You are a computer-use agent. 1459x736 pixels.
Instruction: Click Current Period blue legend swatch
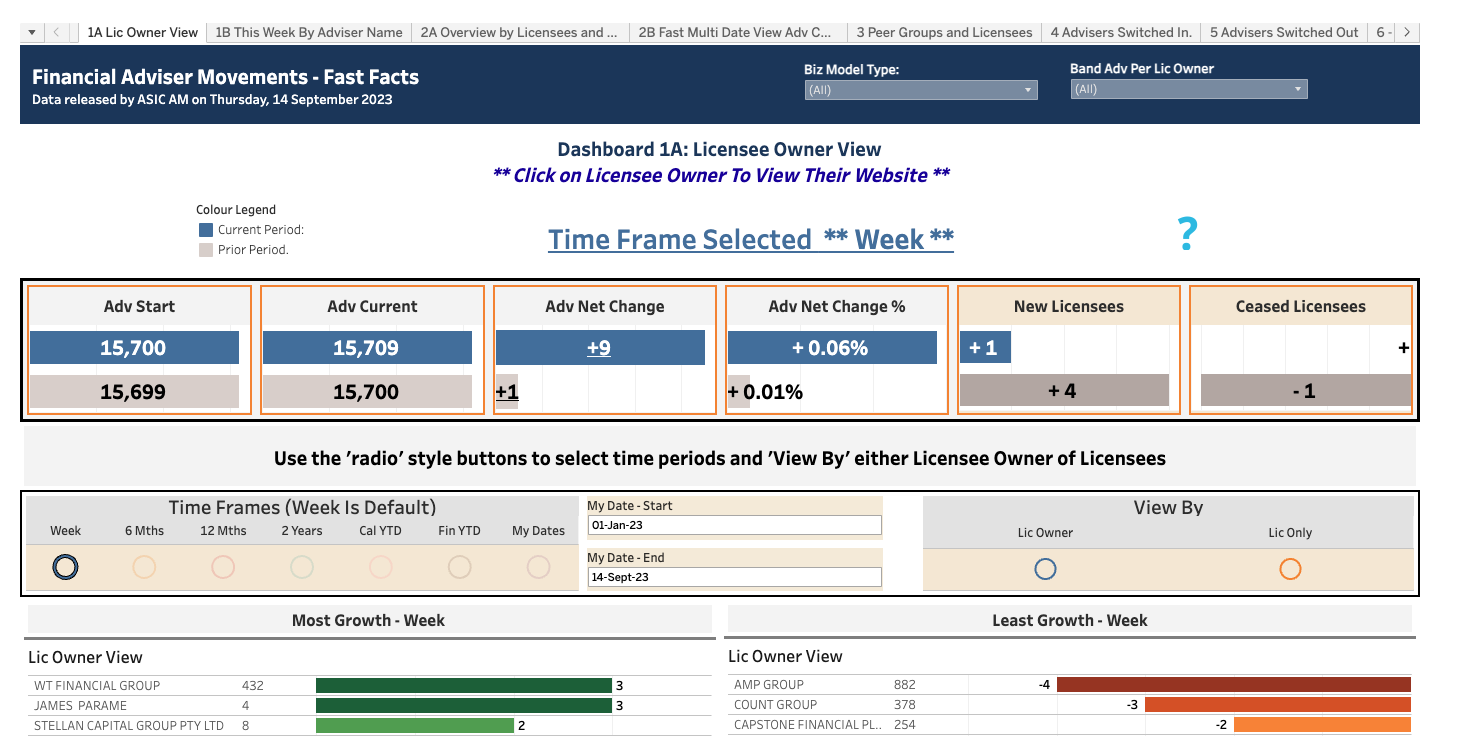point(206,230)
